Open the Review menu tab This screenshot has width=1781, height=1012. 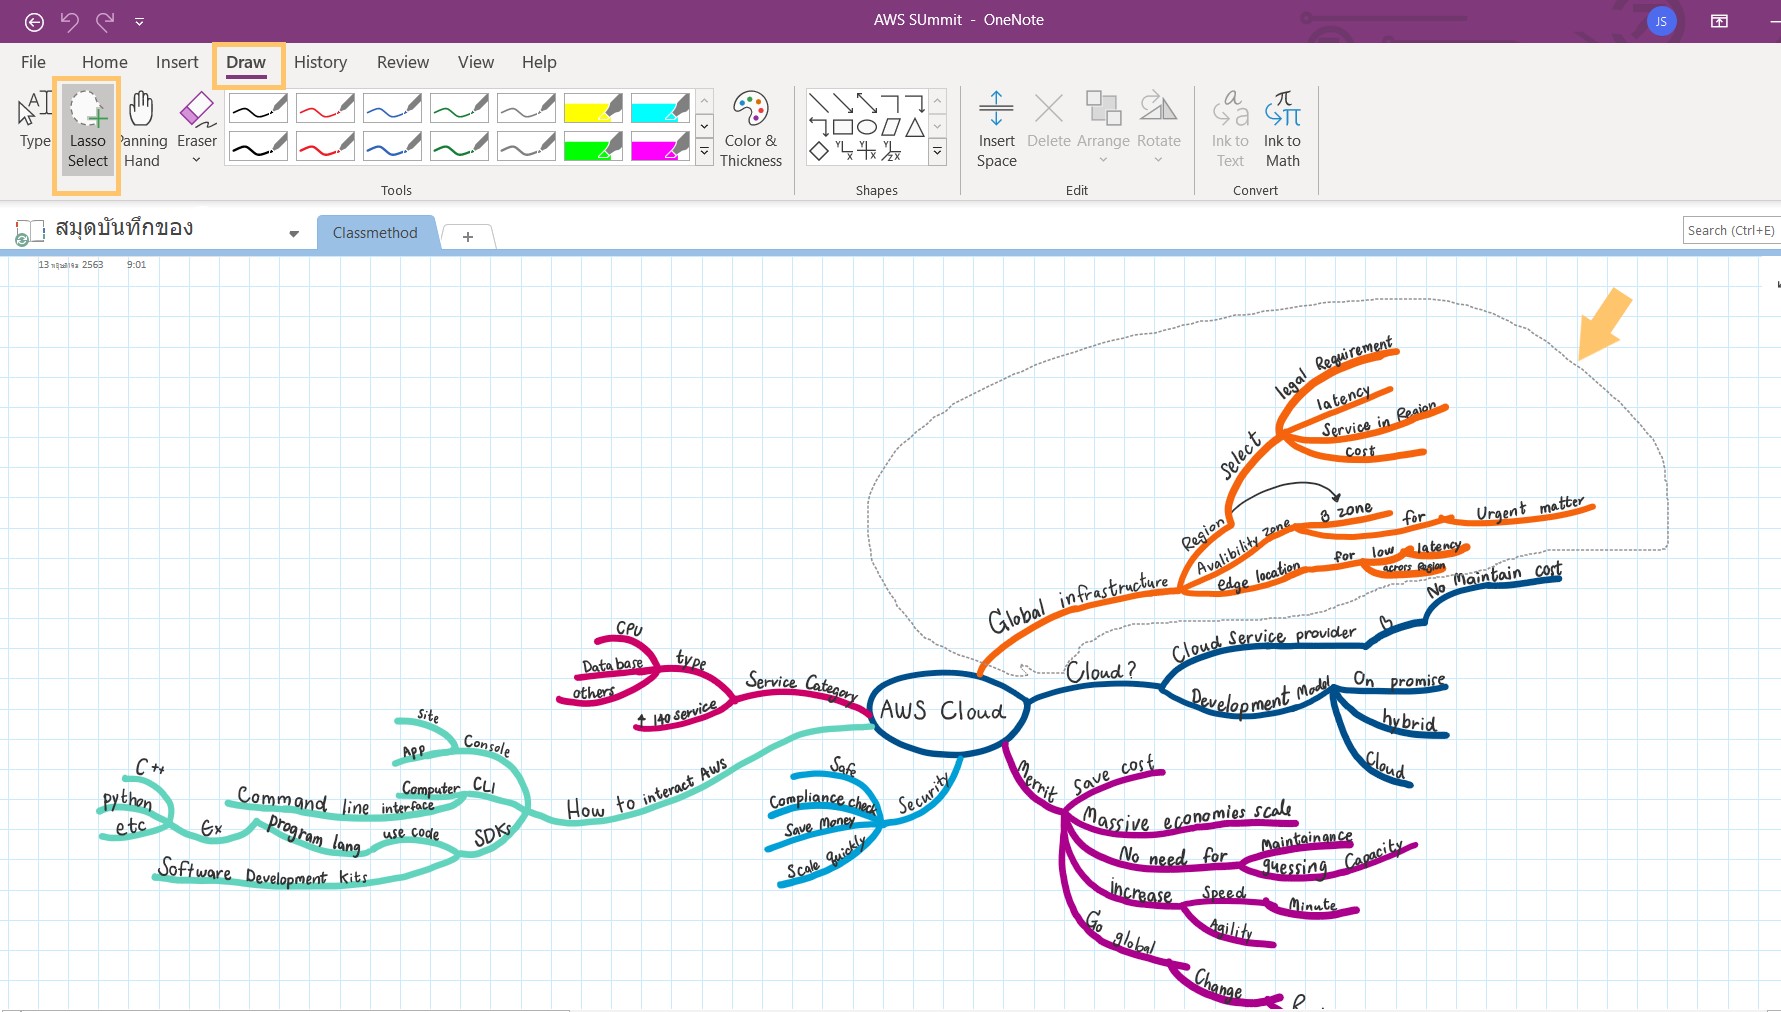coord(402,62)
